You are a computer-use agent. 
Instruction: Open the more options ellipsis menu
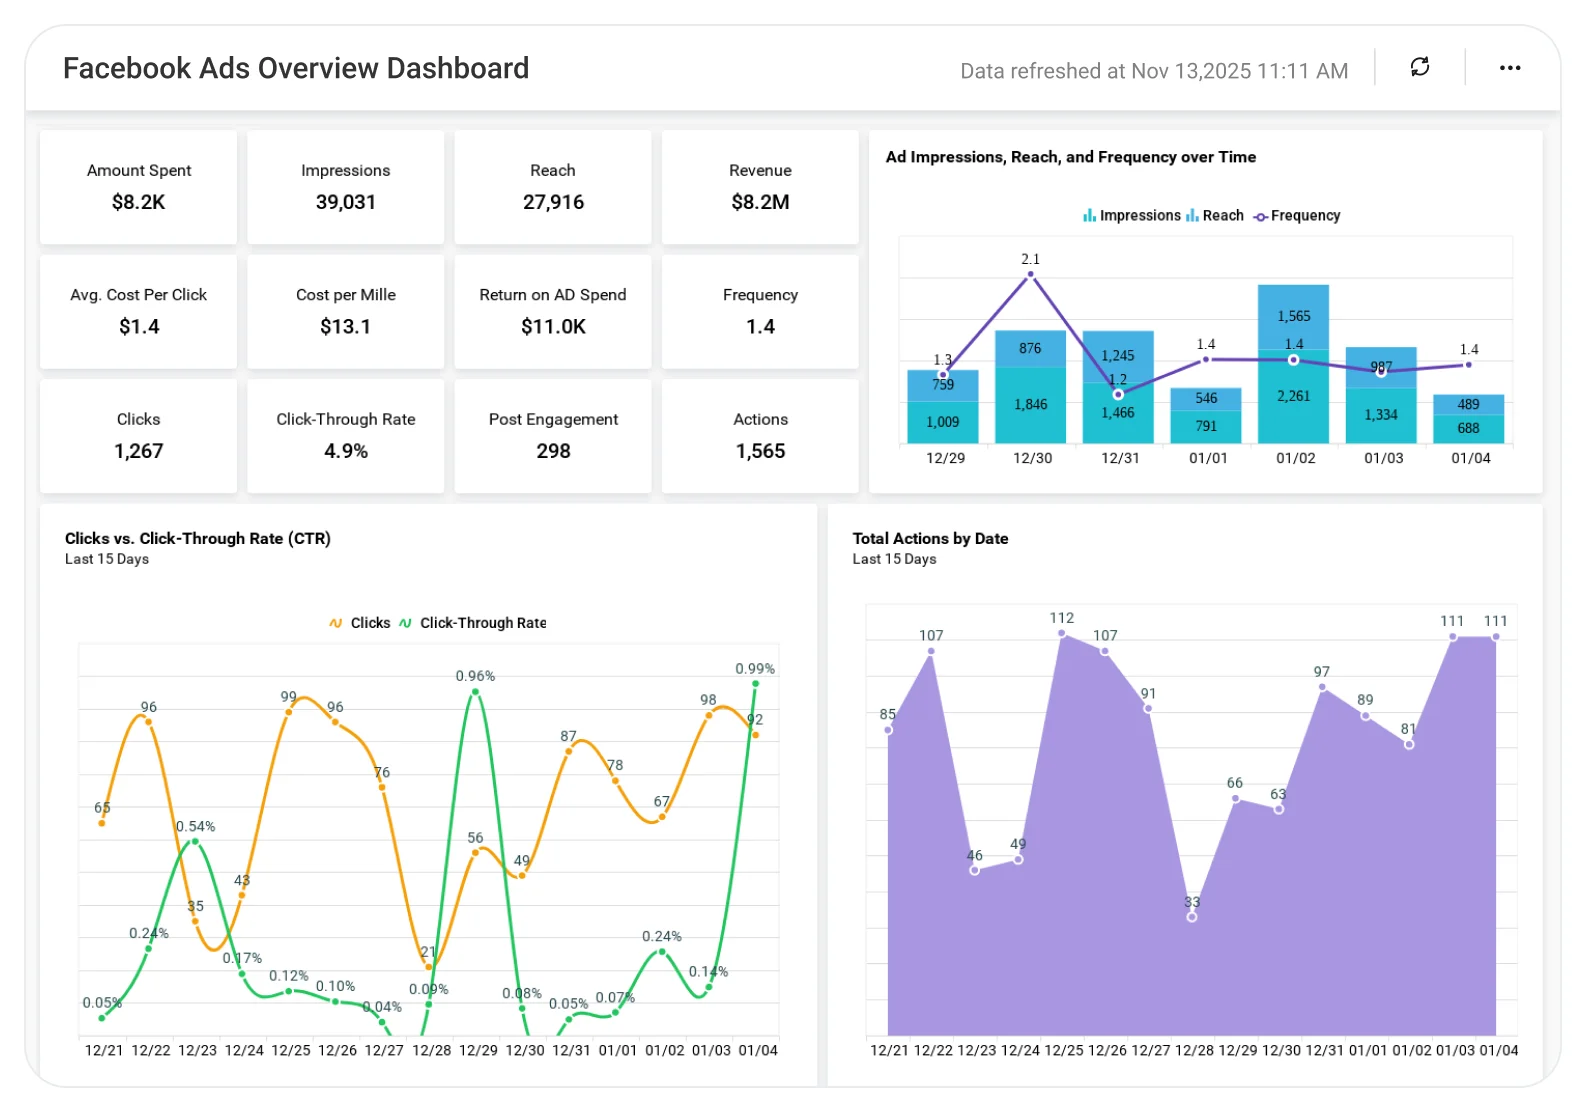pyautogui.click(x=1510, y=68)
